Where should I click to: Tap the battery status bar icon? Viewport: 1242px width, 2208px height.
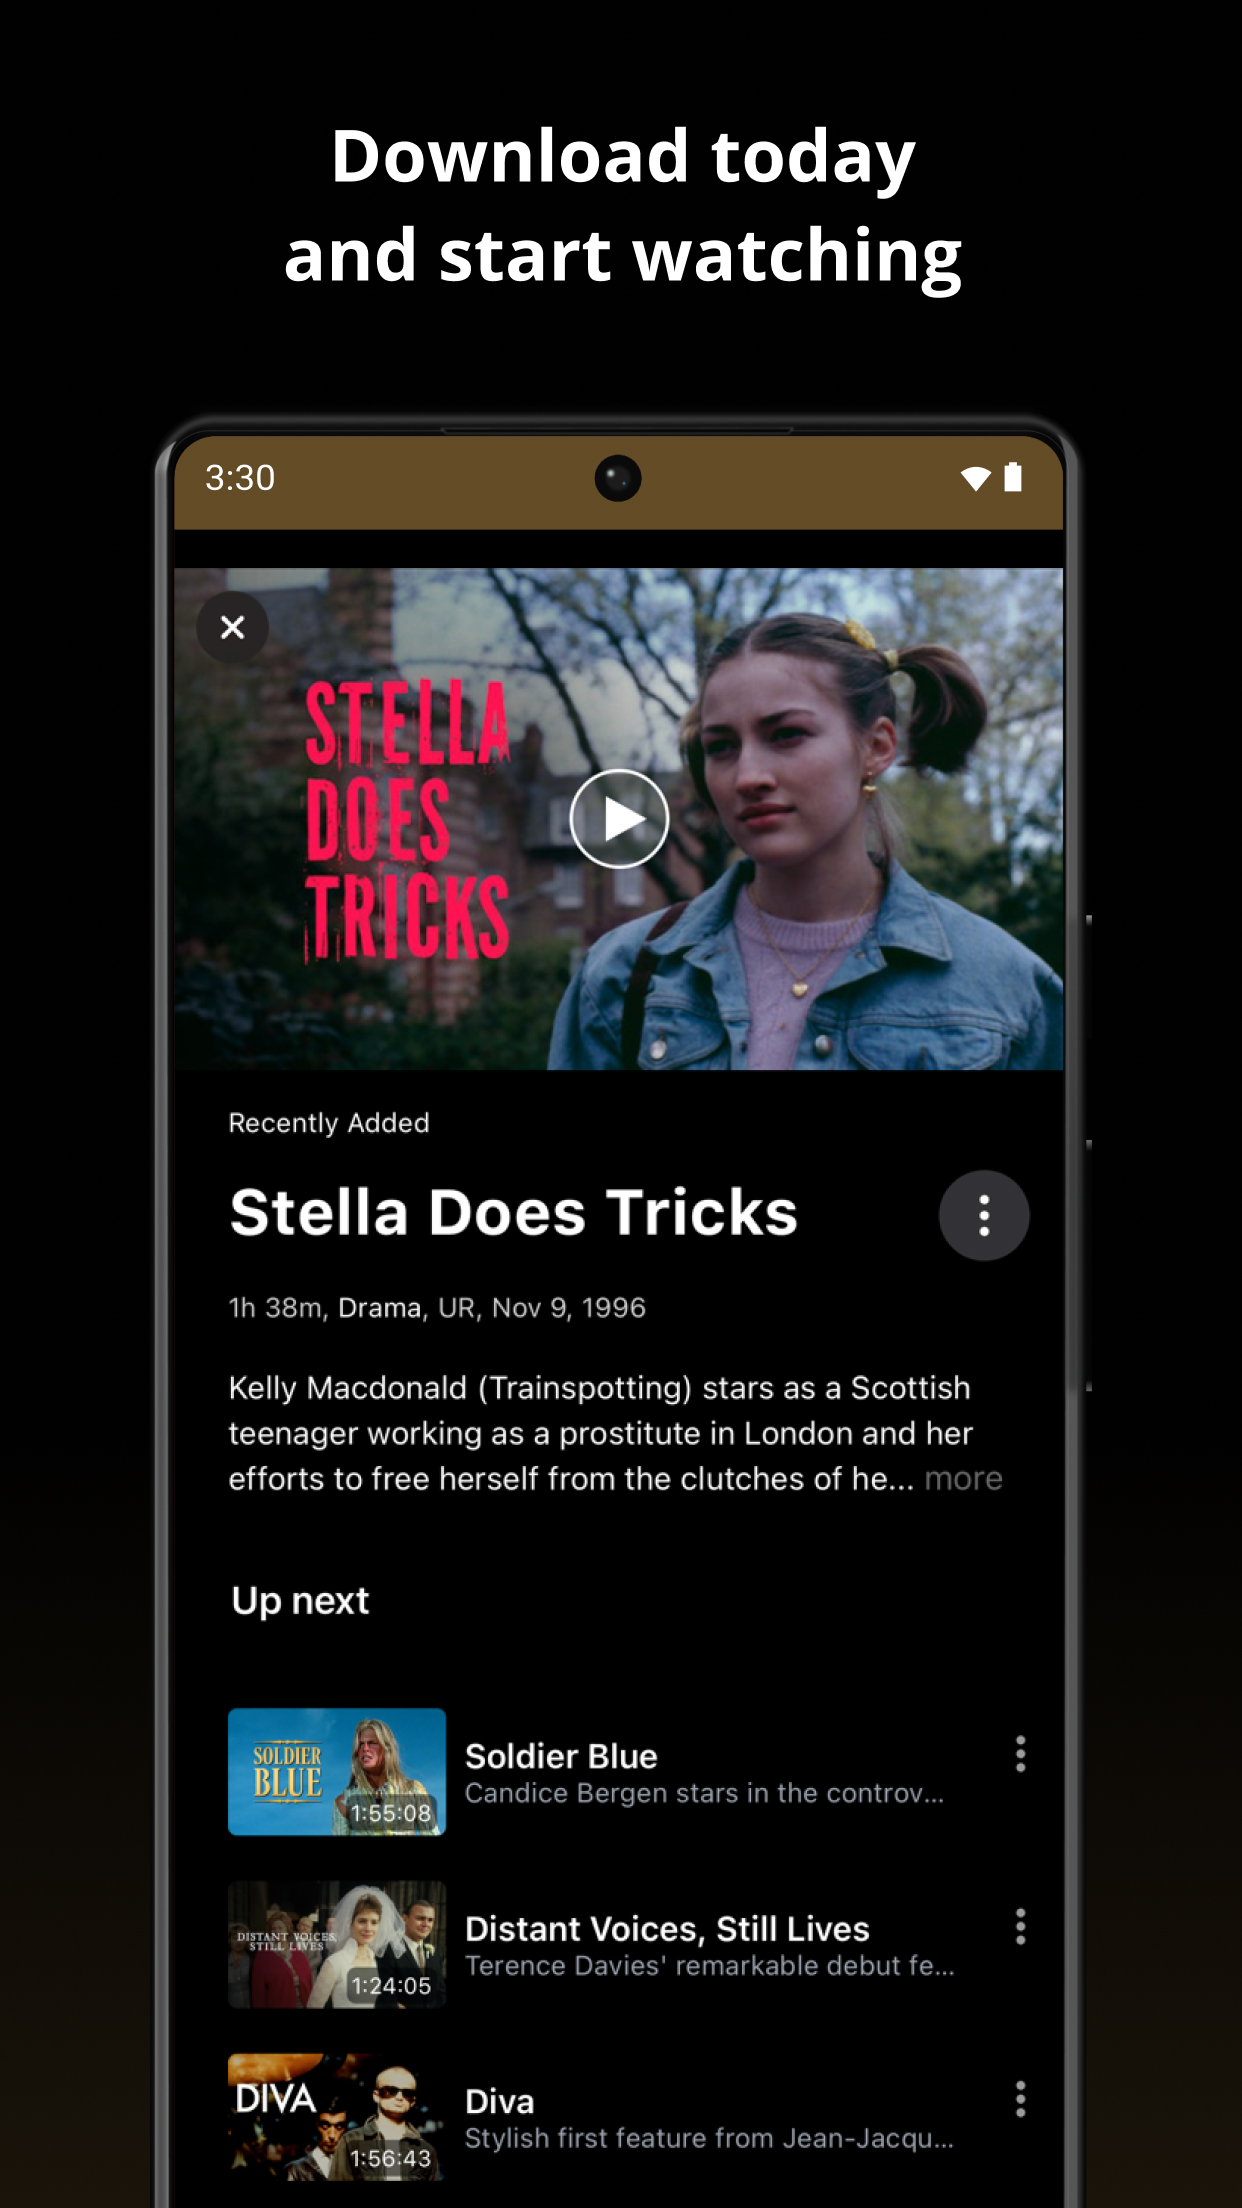tap(1013, 477)
